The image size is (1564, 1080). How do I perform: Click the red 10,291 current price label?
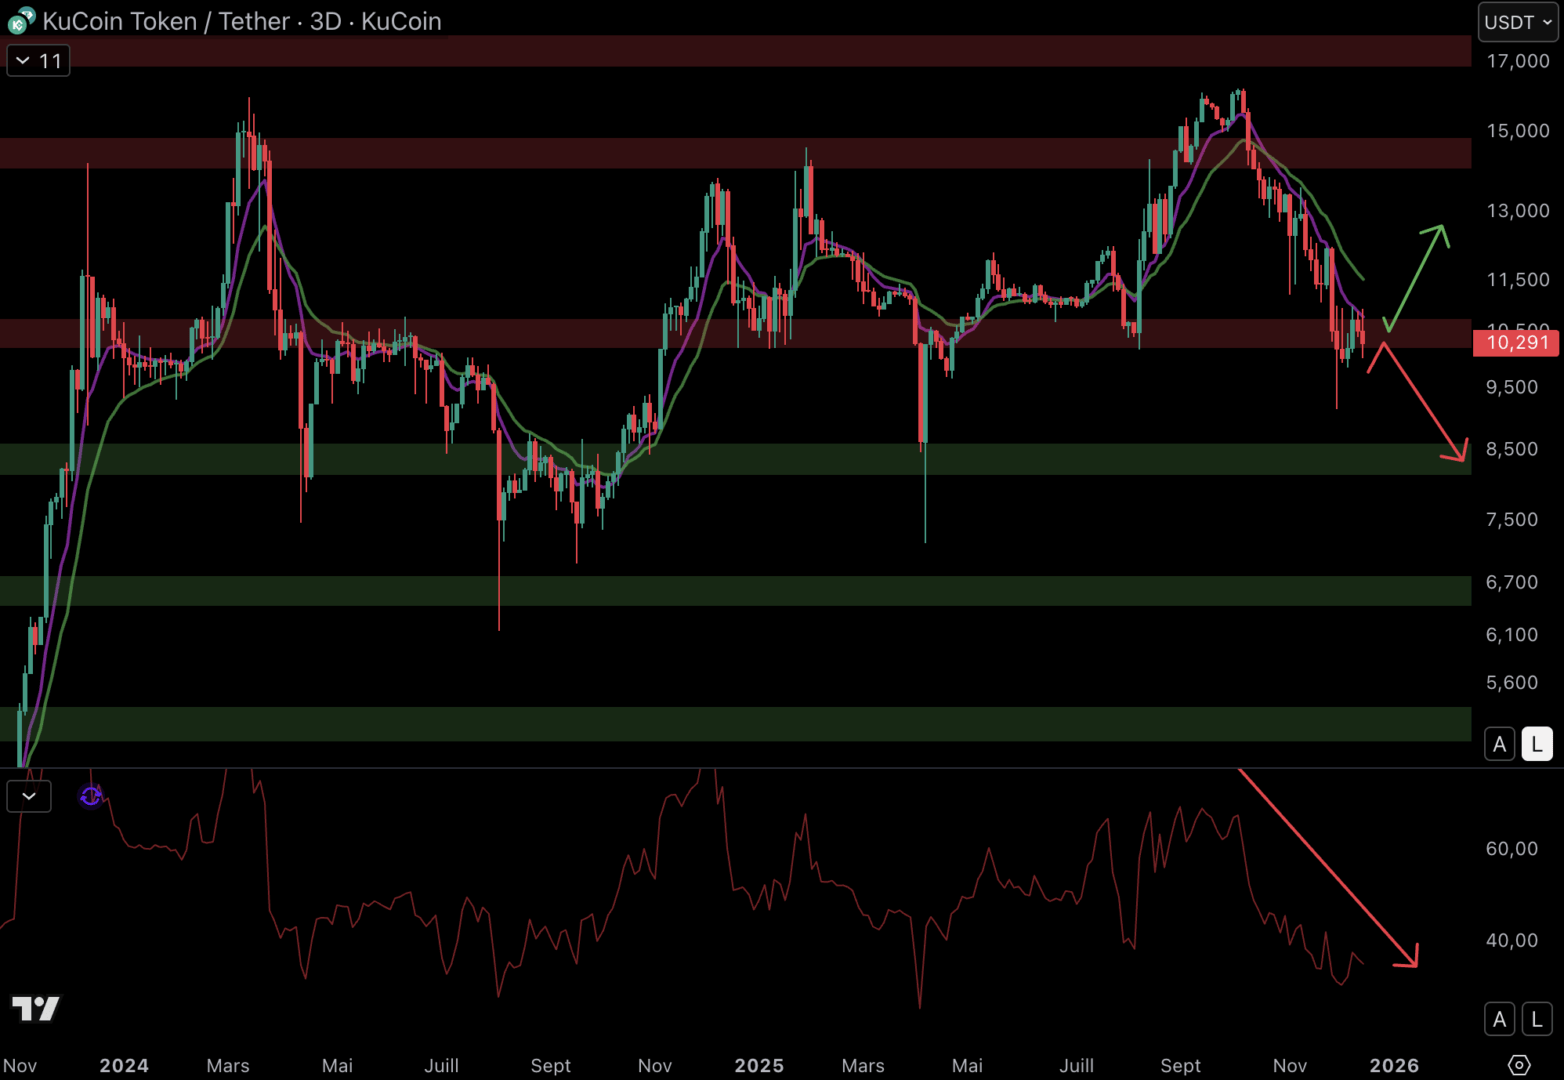pyautogui.click(x=1516, y=343)
